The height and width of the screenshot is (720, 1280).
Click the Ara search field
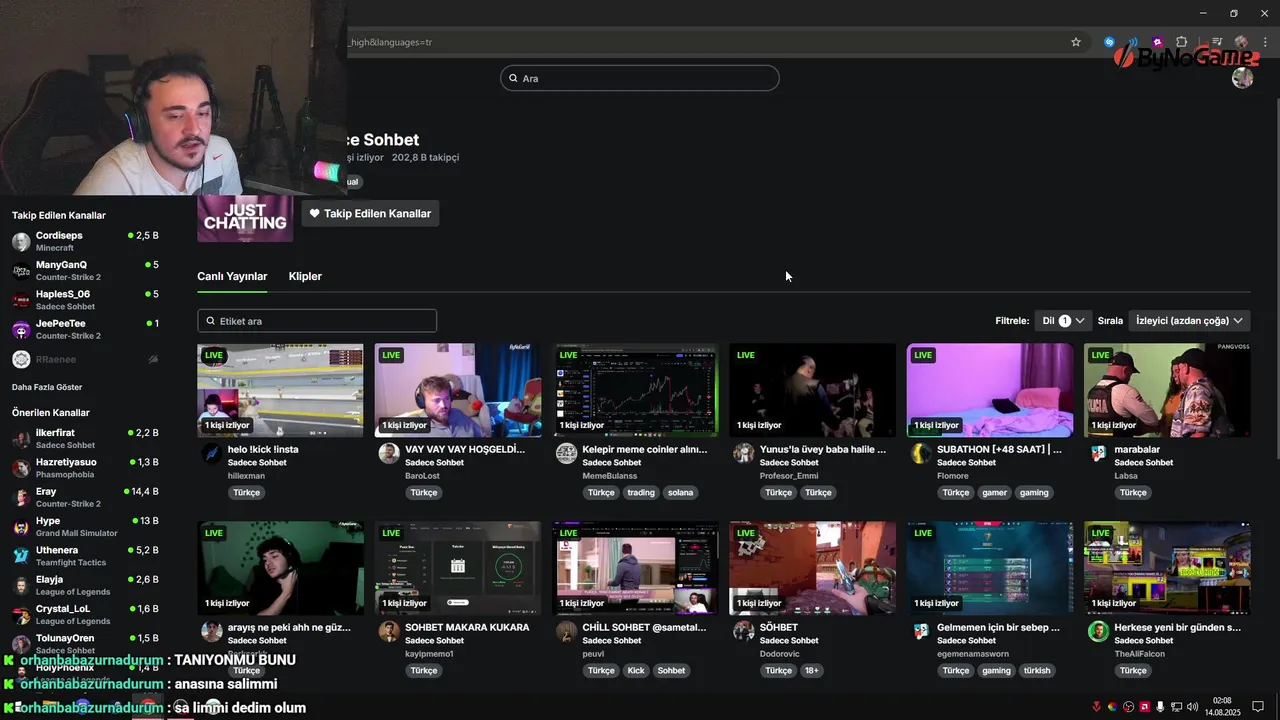640,78
